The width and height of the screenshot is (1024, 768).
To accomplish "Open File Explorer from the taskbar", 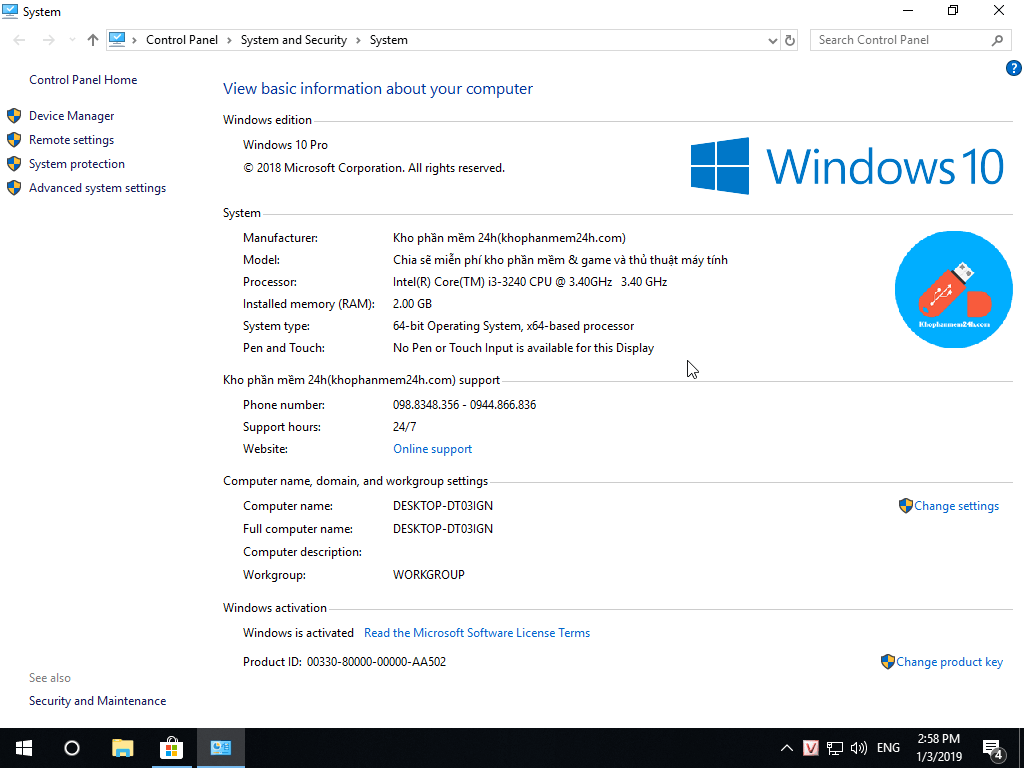I will [122, 748].
